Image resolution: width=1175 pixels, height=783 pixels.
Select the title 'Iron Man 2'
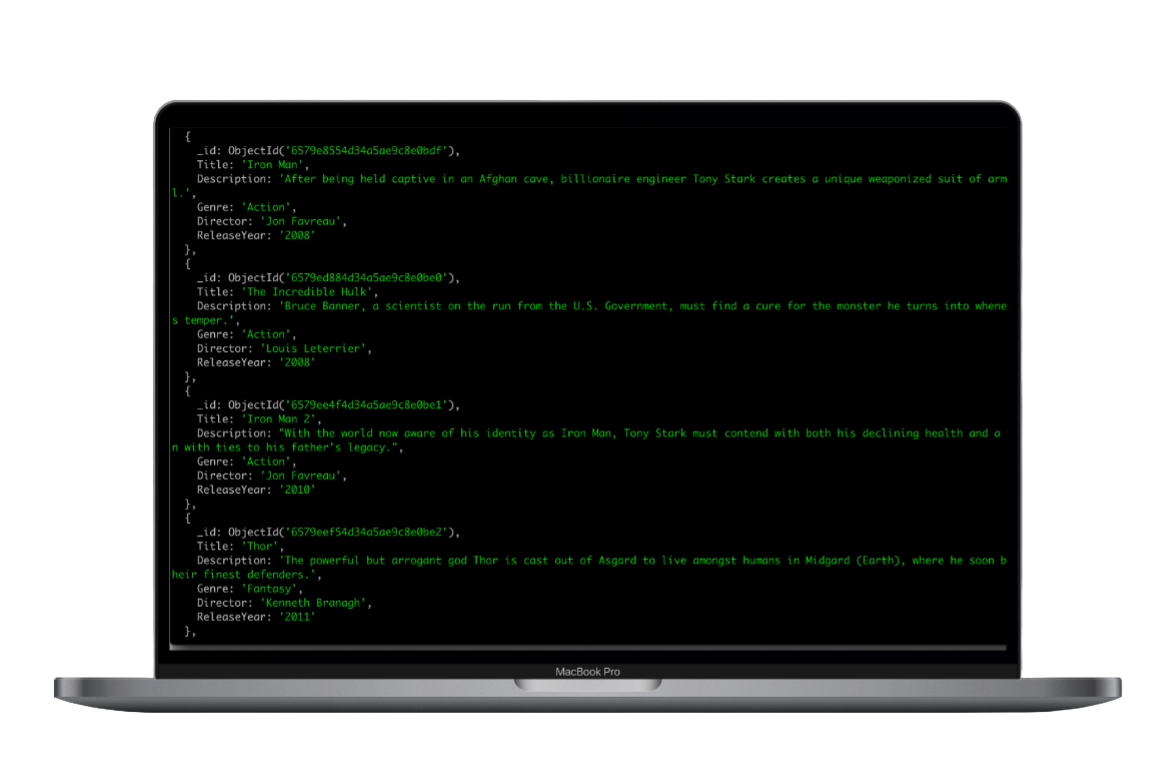click(279, 420)
